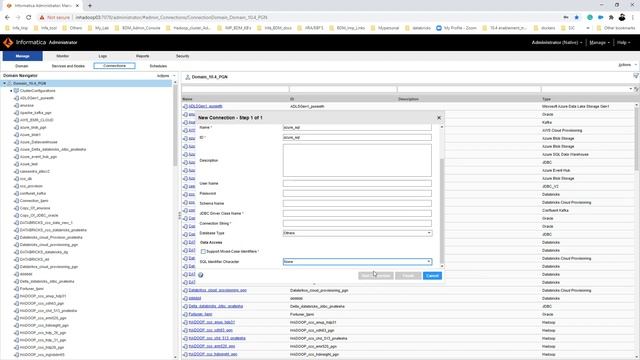Click the Test Connection button
640x360 pixels.
coord(376,276)
